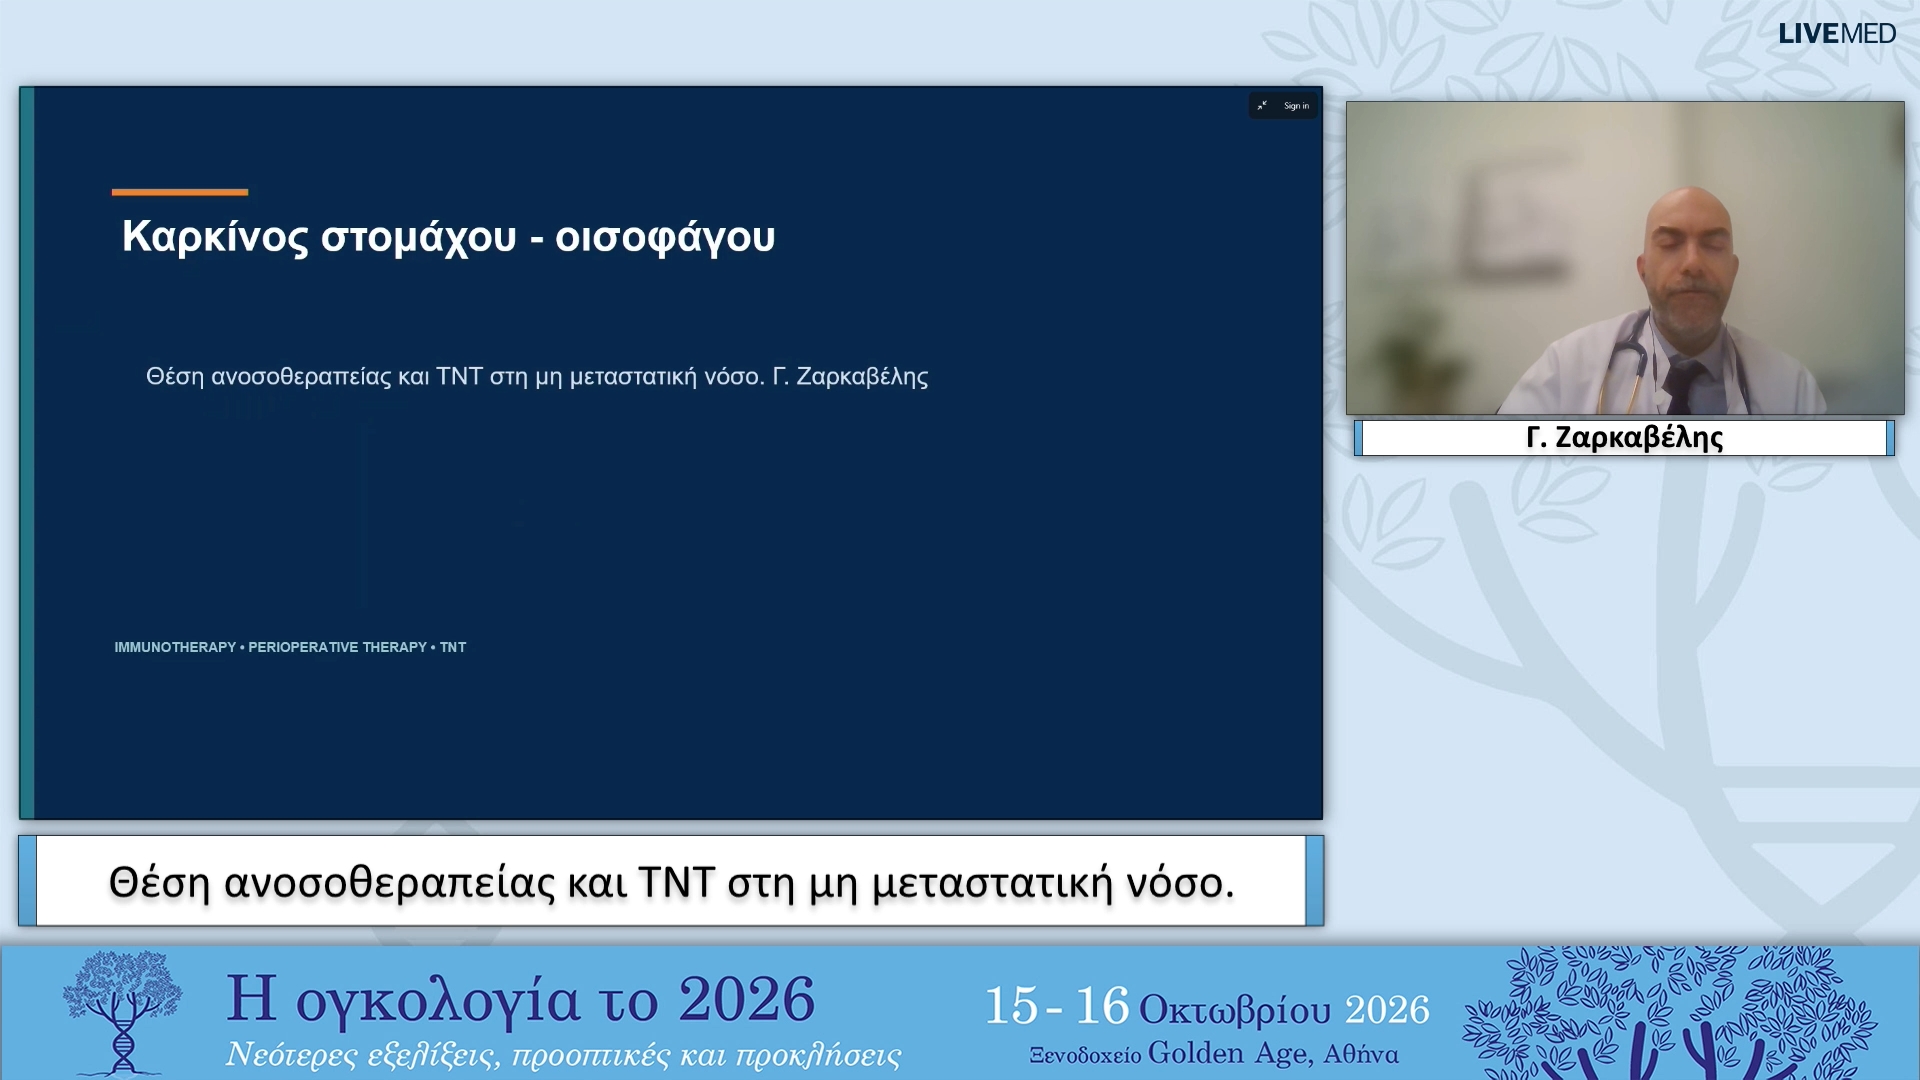Click the 'Ξενοδοχείο Golden Age, Αθήνα' venue text
The width and height of the screenshot is (1920, 1080).
[1214, 1054]
